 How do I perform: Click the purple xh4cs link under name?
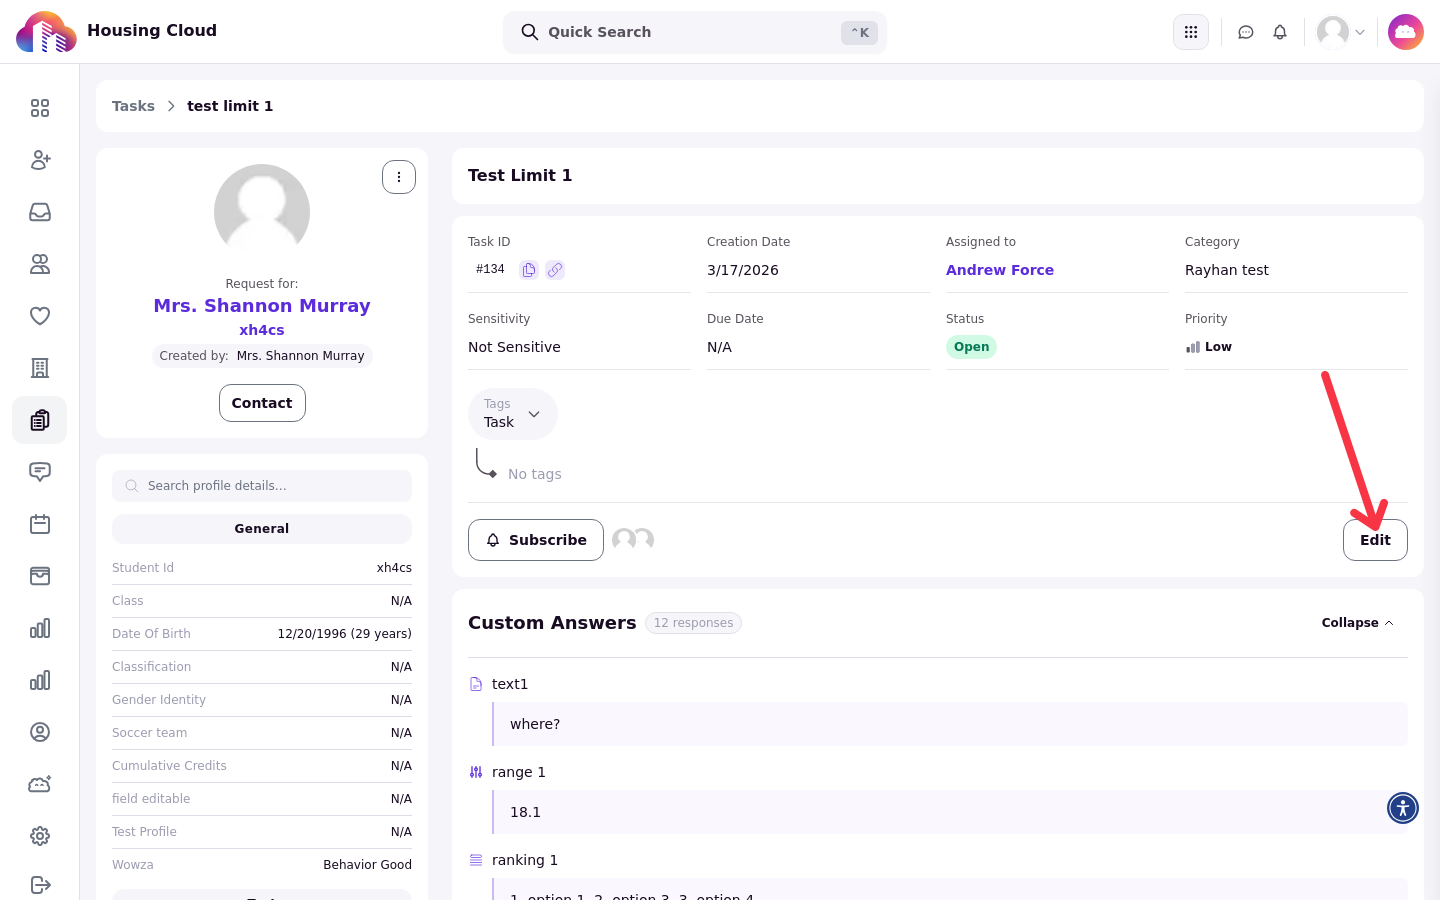tap(262, 330)
